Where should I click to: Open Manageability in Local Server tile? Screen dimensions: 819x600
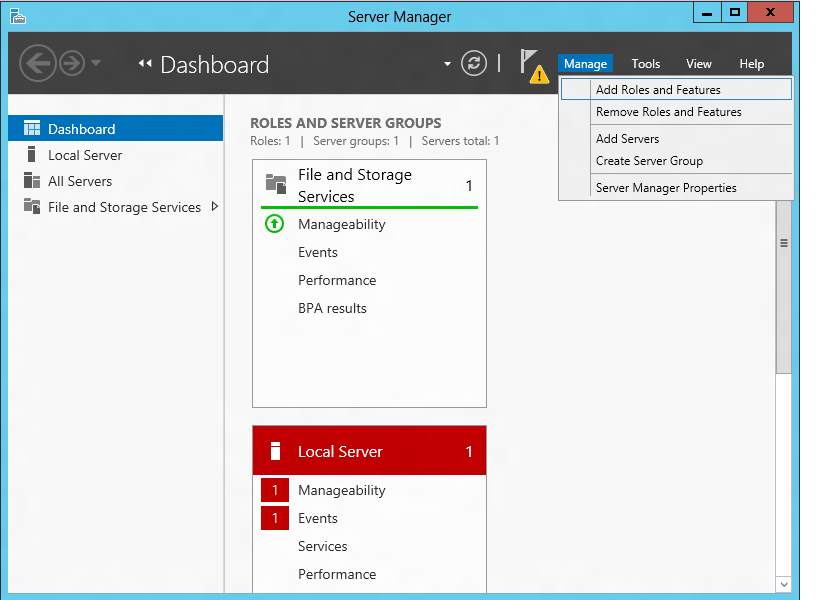click(342, 490)
